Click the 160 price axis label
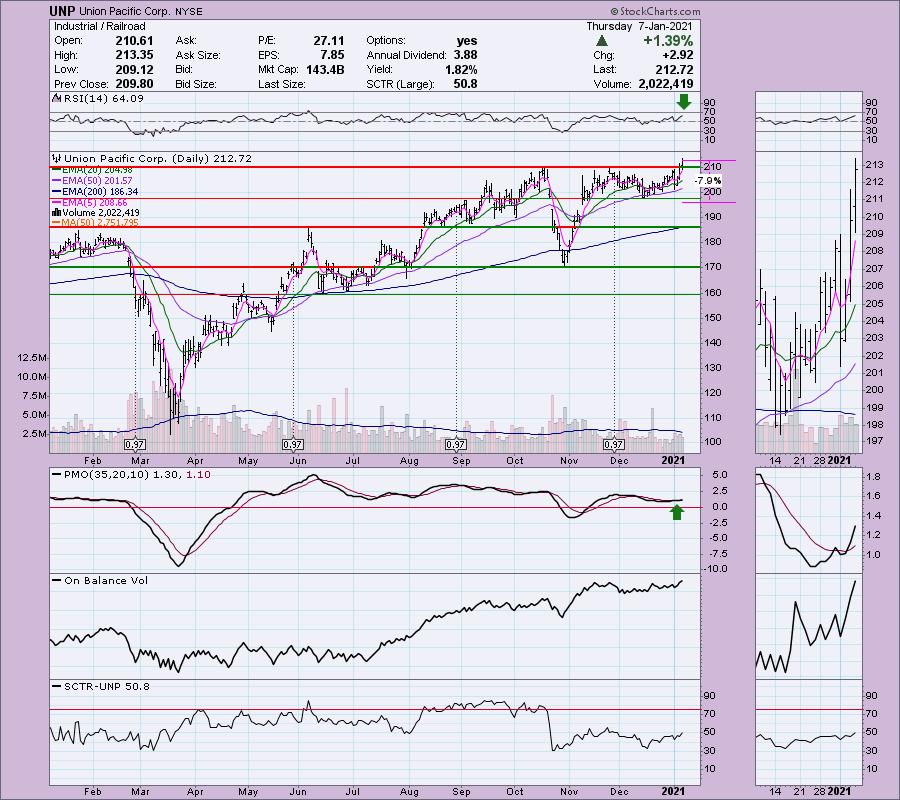 (713, 293)
